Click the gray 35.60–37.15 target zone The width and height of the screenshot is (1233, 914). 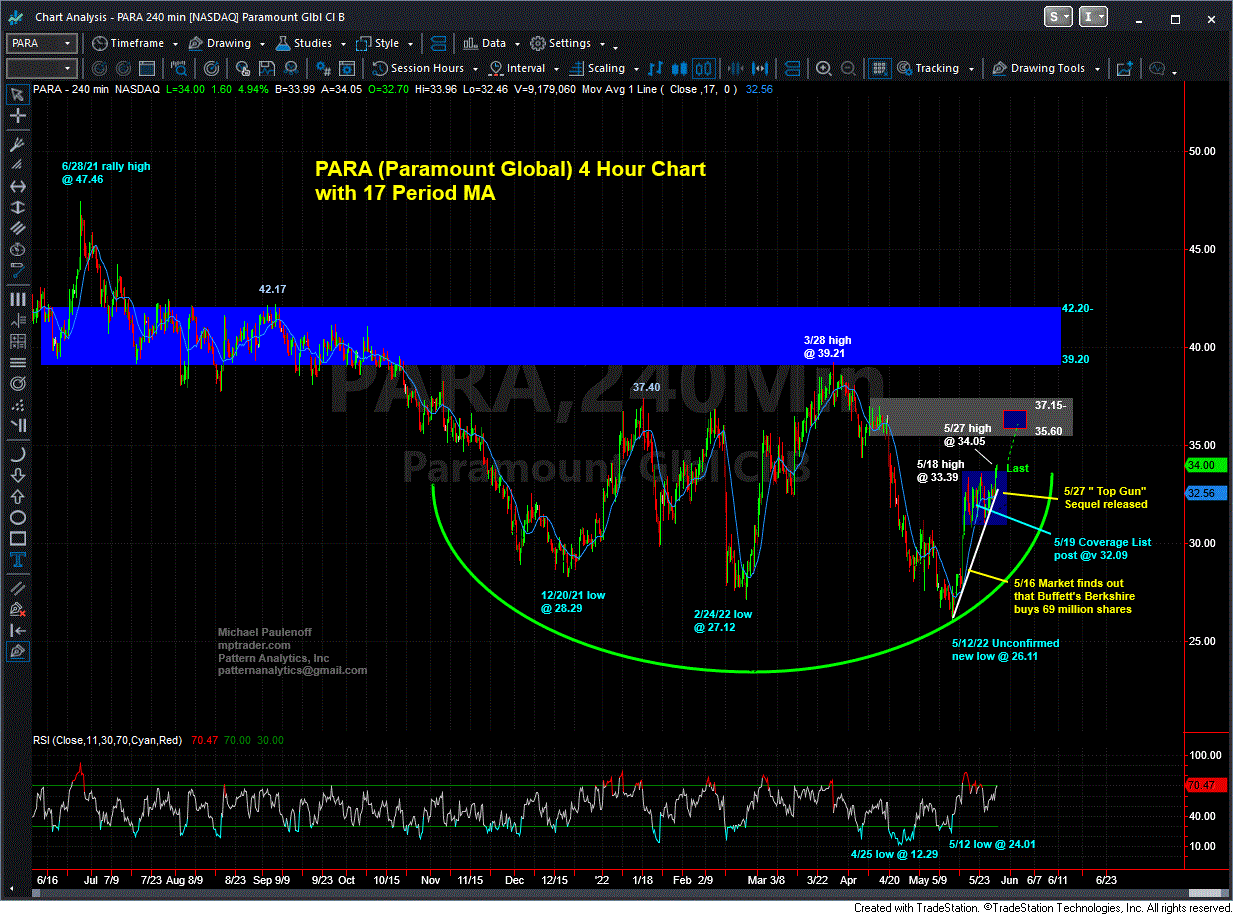click(970, 417)
